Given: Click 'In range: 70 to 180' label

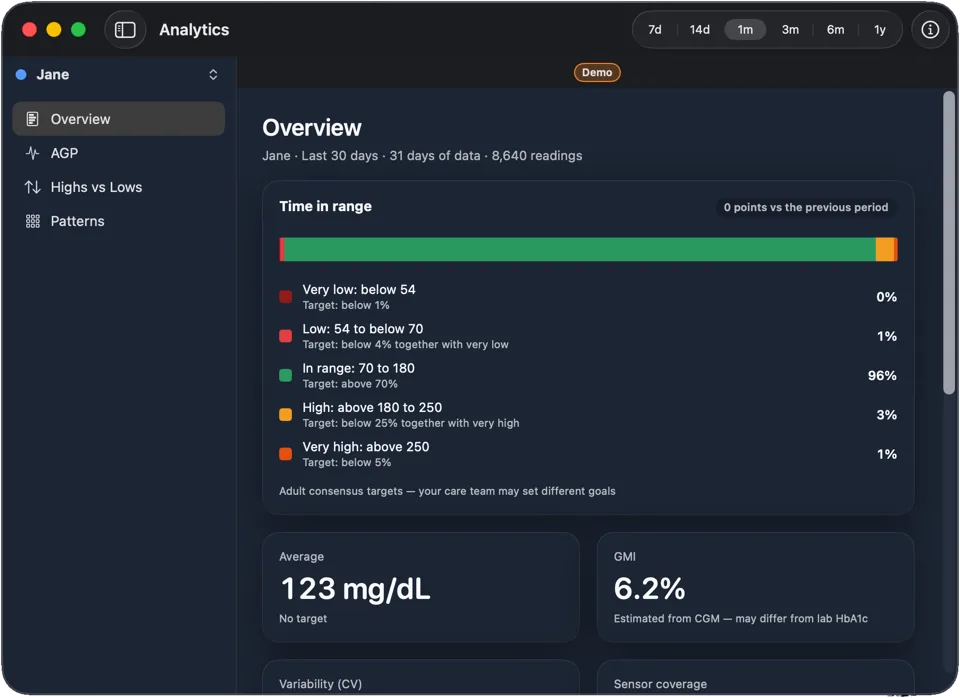Looking at the screenshot, I should click(358, 368).
